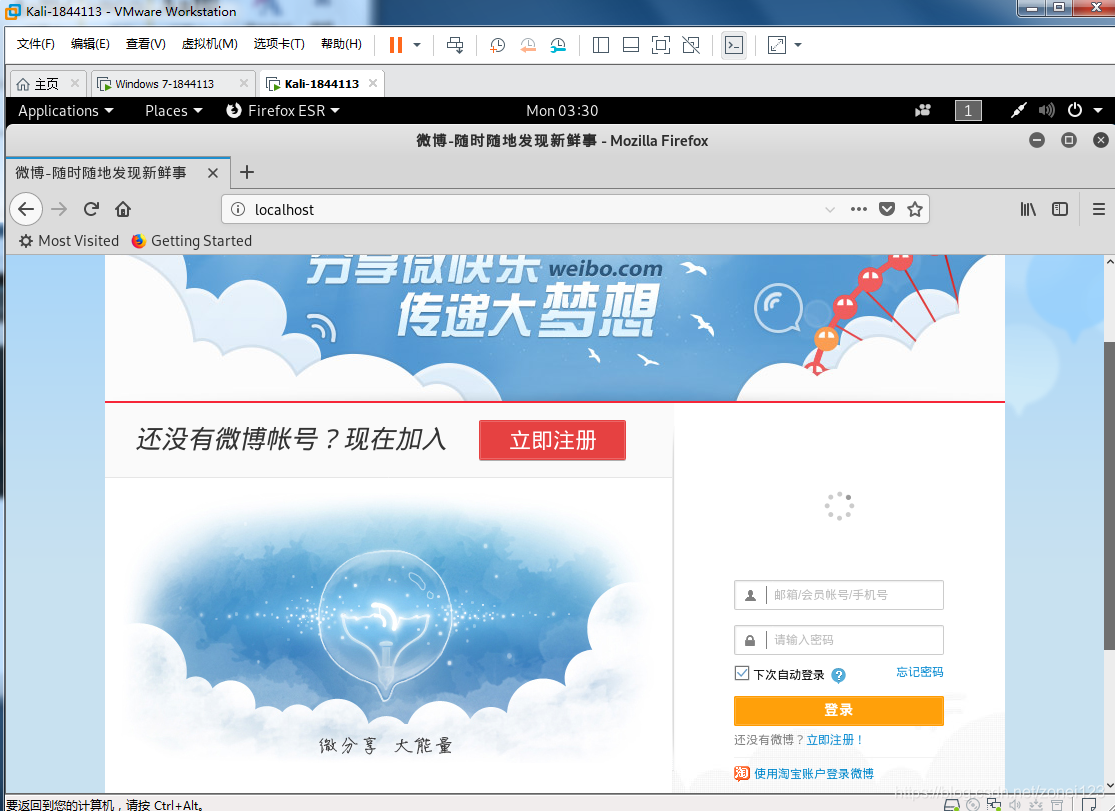Close the Kali-1844113 VMware tab
This screenshot has width=1115, height=811.
click(x=373, y=83)
